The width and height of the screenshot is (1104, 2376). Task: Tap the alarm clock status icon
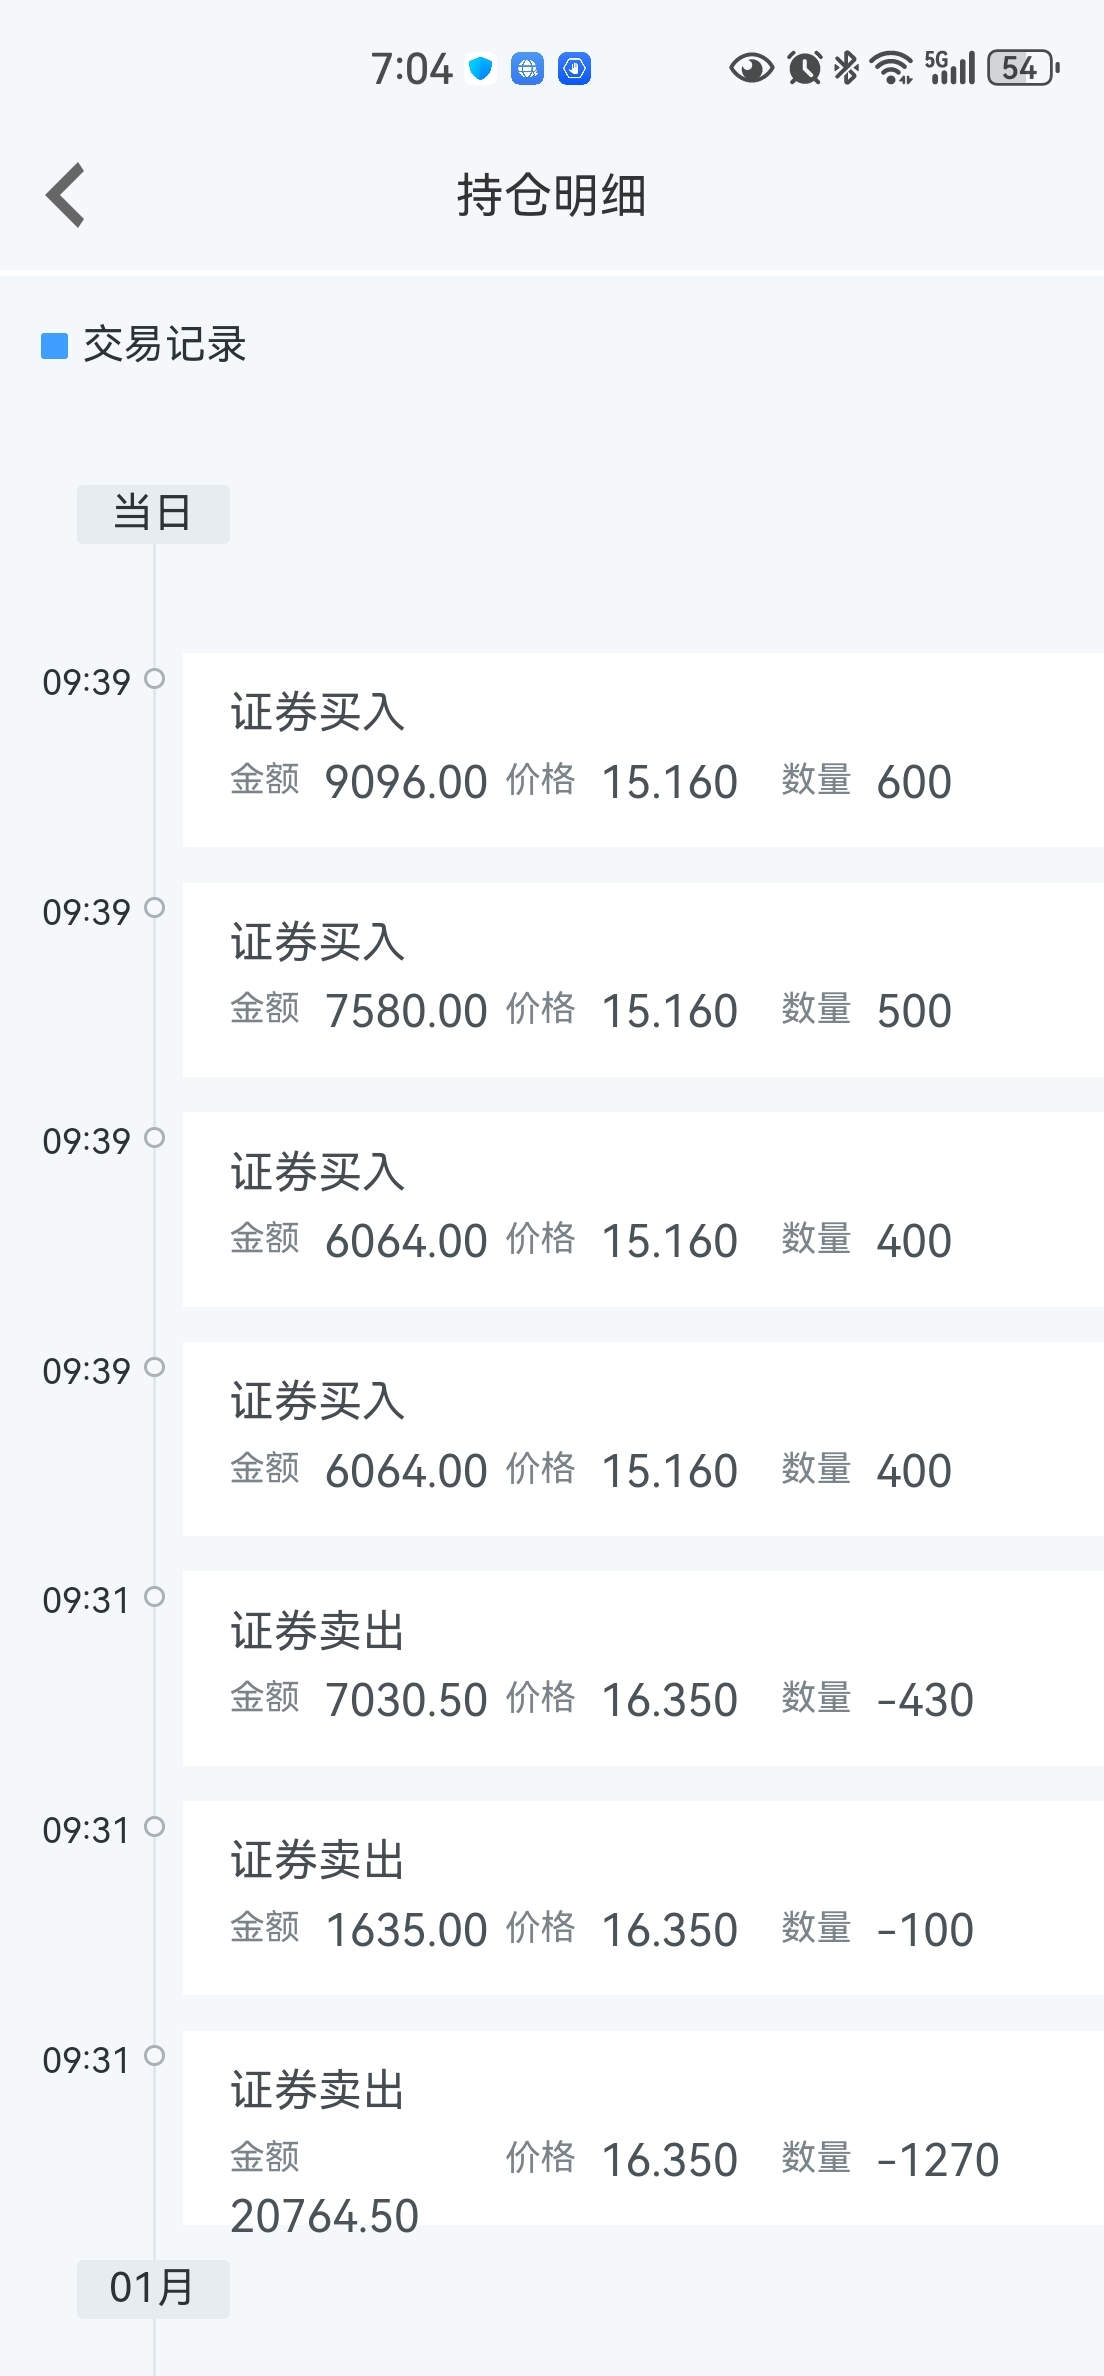tap(804, 68)
